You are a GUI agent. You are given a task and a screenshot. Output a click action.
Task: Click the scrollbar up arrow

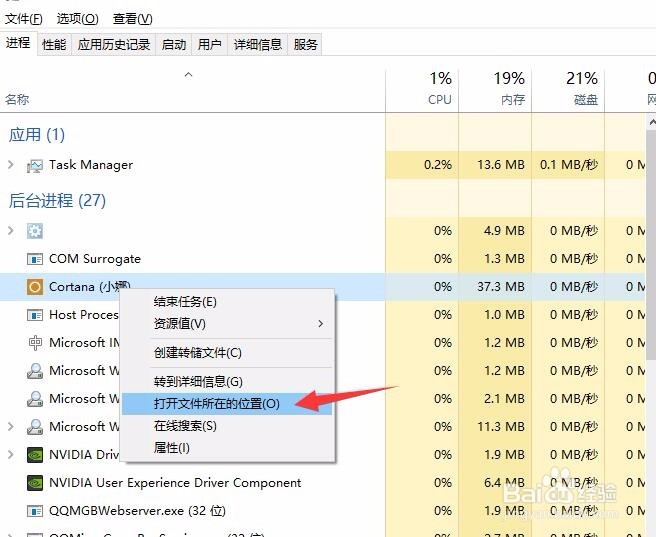pyautogui.click(x=652, y=122)
